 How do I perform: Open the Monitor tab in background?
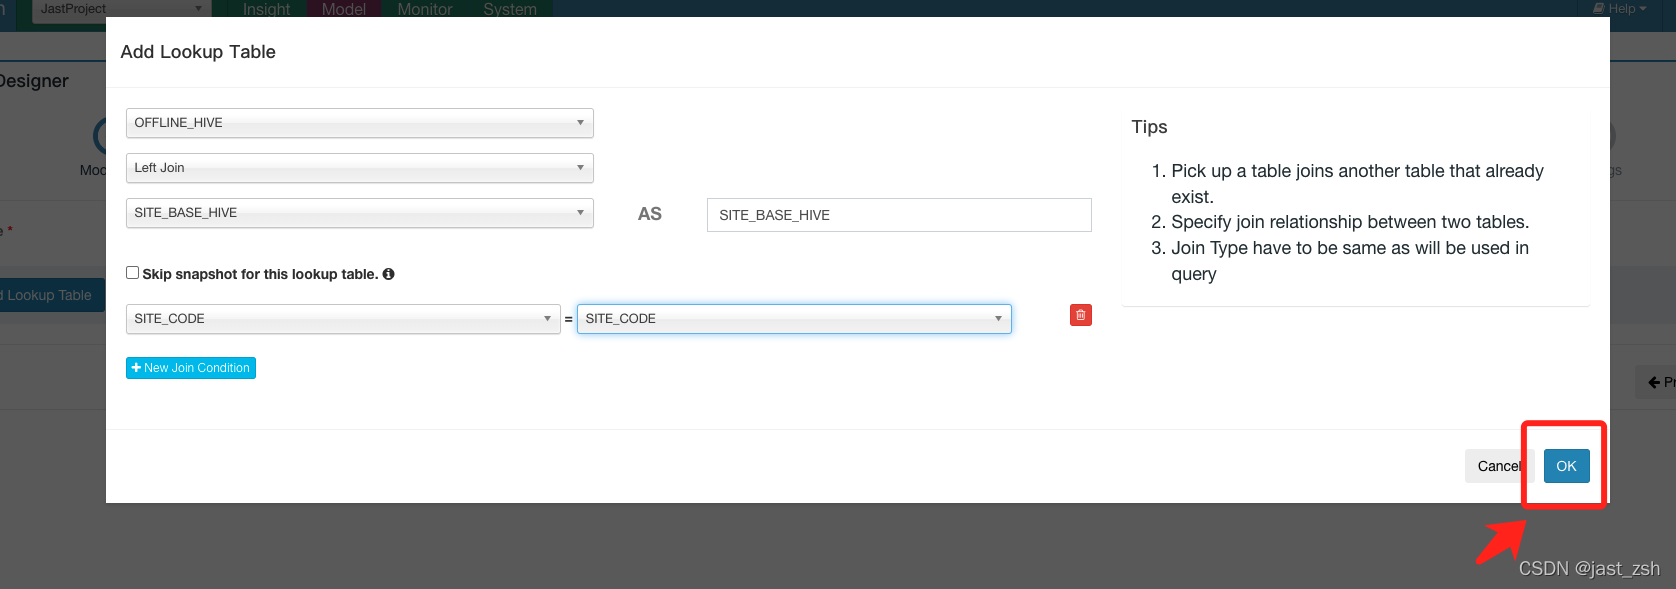[x=425, y=9]
